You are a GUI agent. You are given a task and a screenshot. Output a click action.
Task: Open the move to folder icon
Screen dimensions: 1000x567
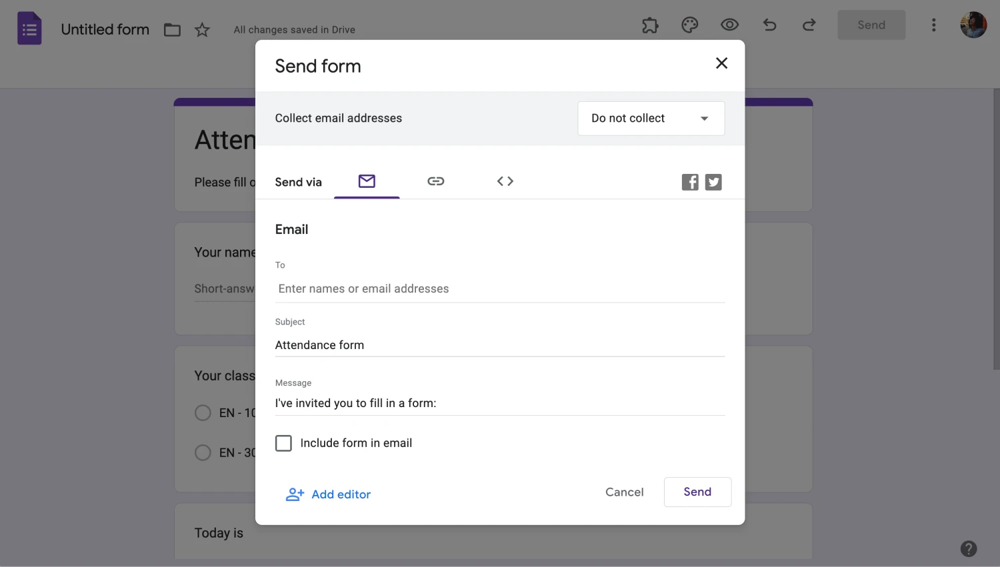(x=172, y=30)
